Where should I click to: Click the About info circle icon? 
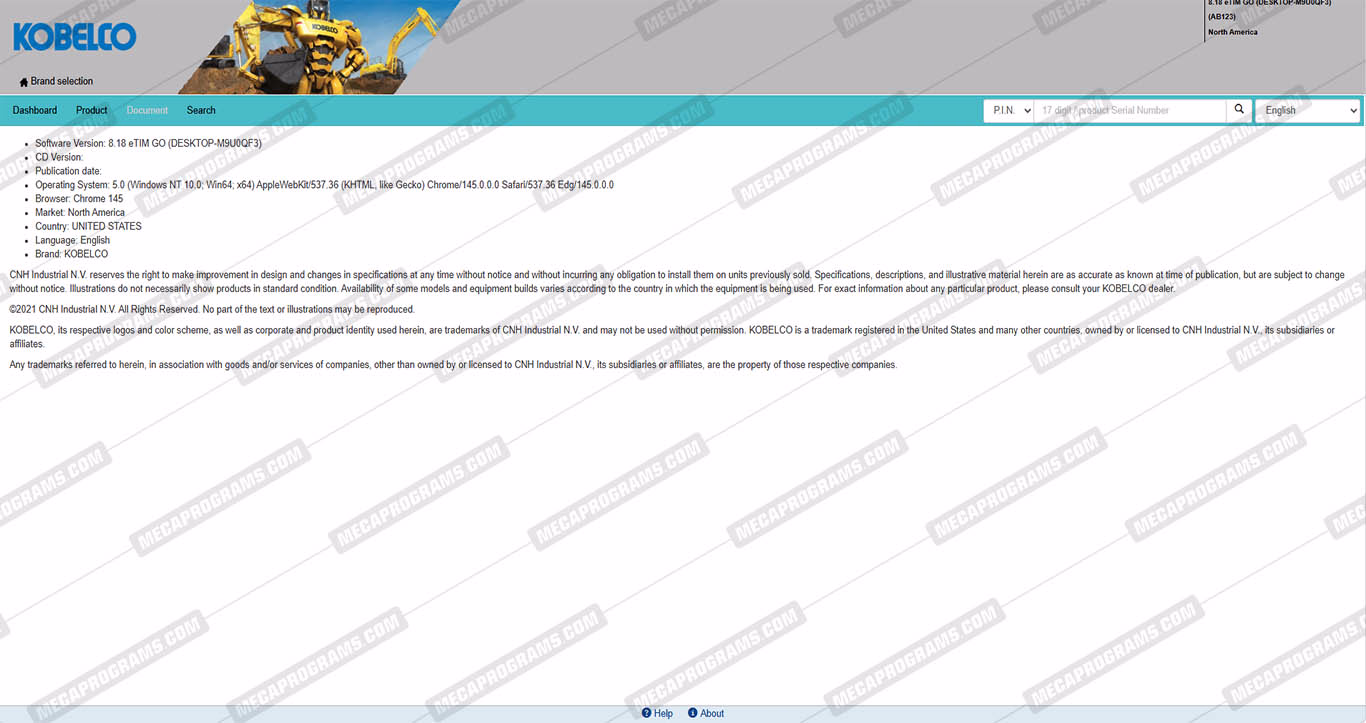pyautogui.click(x=693, y=713)
